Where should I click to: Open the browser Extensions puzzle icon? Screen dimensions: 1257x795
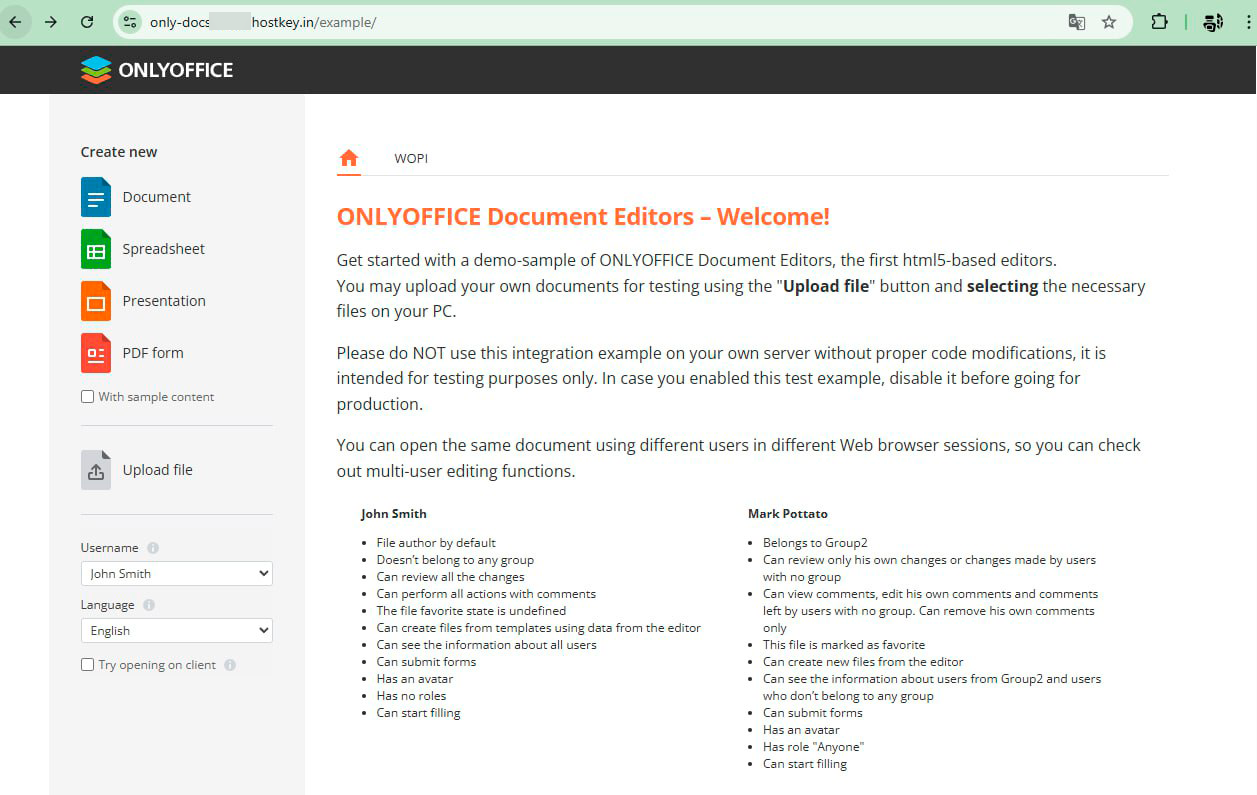(1159, 22)
